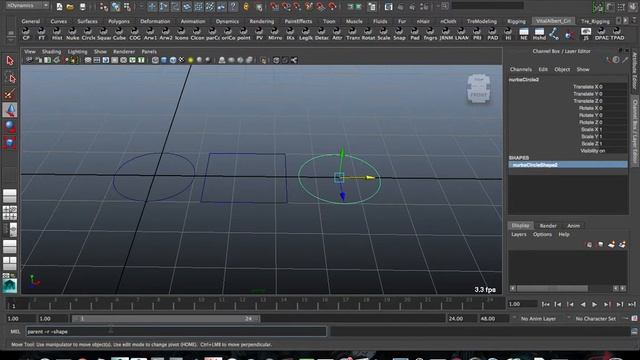
Task: Open the viewport View menu
Action: click(x=30, y=52)
